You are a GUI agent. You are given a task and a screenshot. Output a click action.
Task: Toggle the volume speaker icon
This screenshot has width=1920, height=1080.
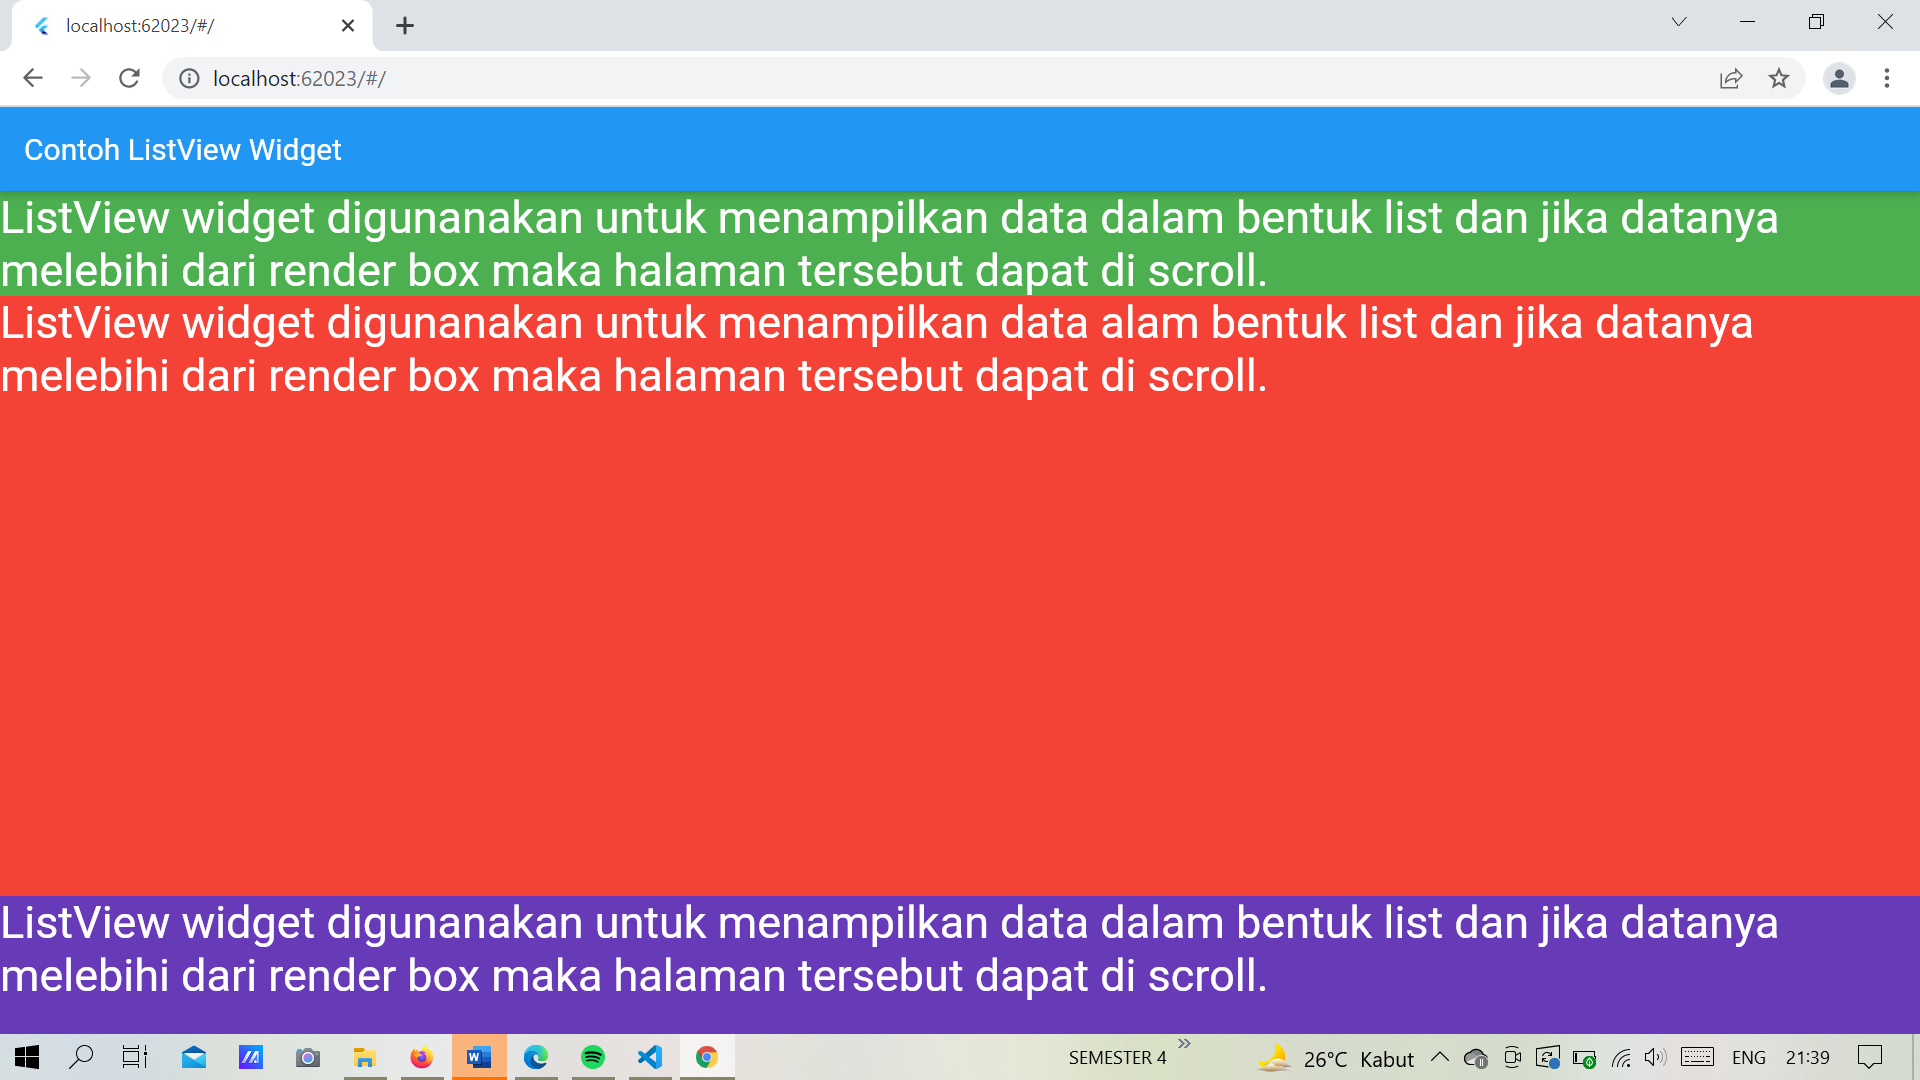point(1655,1057)
